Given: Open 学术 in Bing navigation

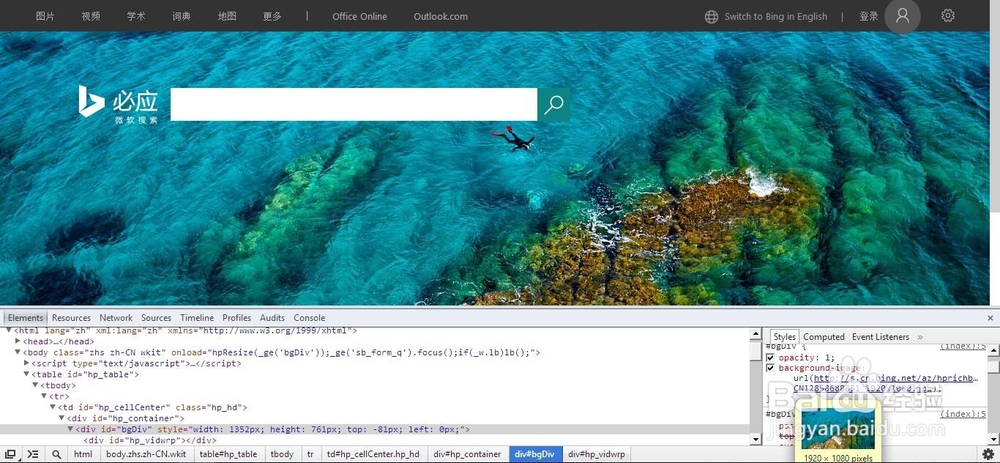Looking at the screenshot, I should (x=136, y=17).
